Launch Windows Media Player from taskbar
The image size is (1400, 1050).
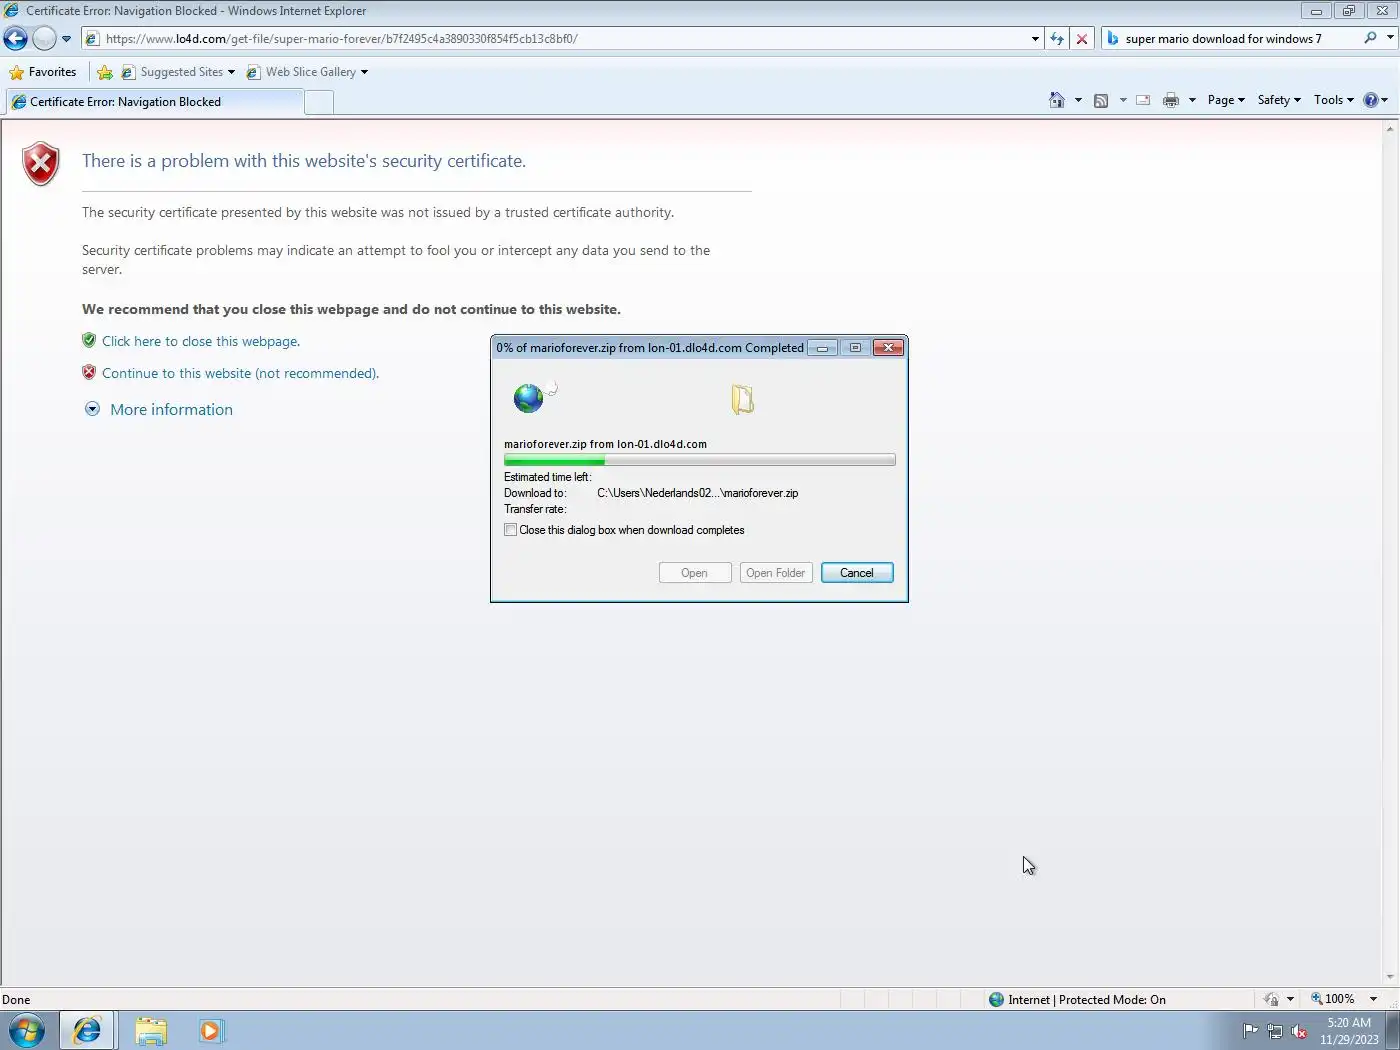pyautogui.click(x=211, y=1031)
